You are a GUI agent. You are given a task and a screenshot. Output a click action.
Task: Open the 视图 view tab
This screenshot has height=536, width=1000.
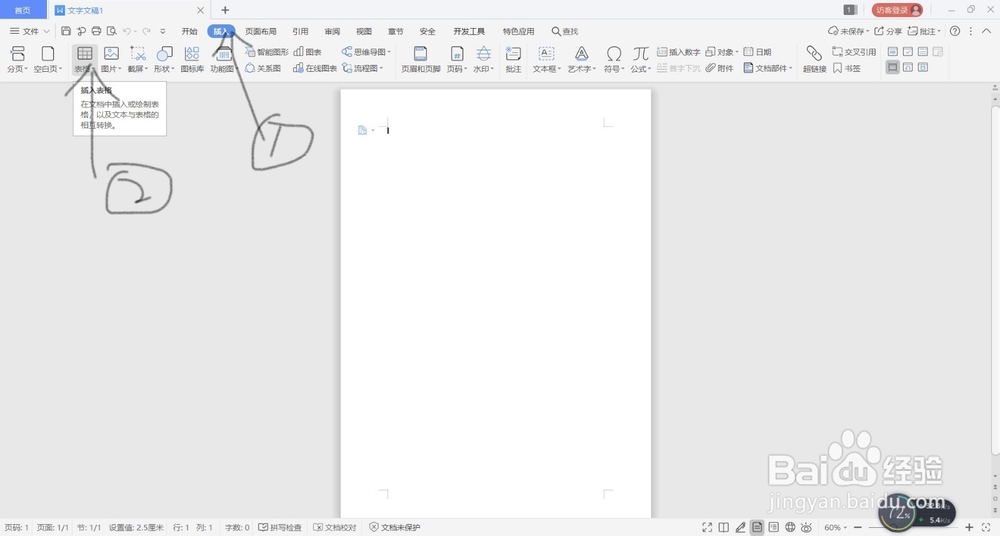[x=364, y=31]
